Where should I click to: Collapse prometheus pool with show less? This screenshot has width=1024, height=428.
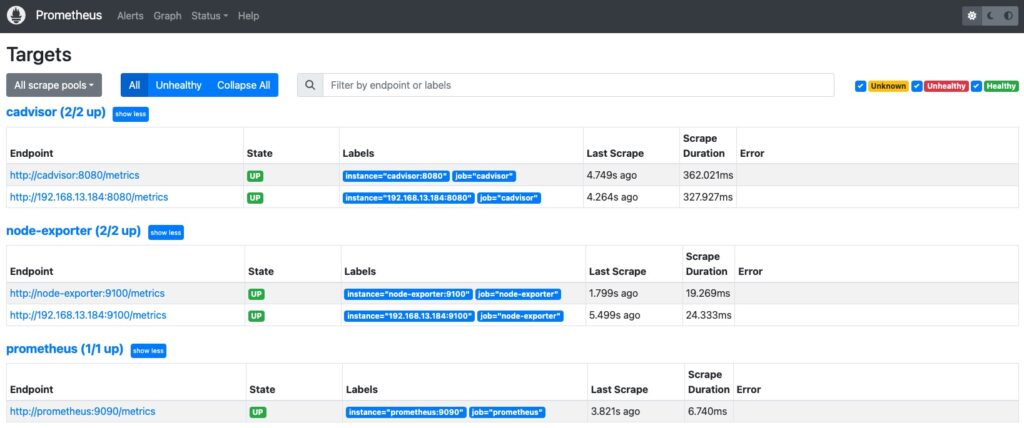point(148,350)
